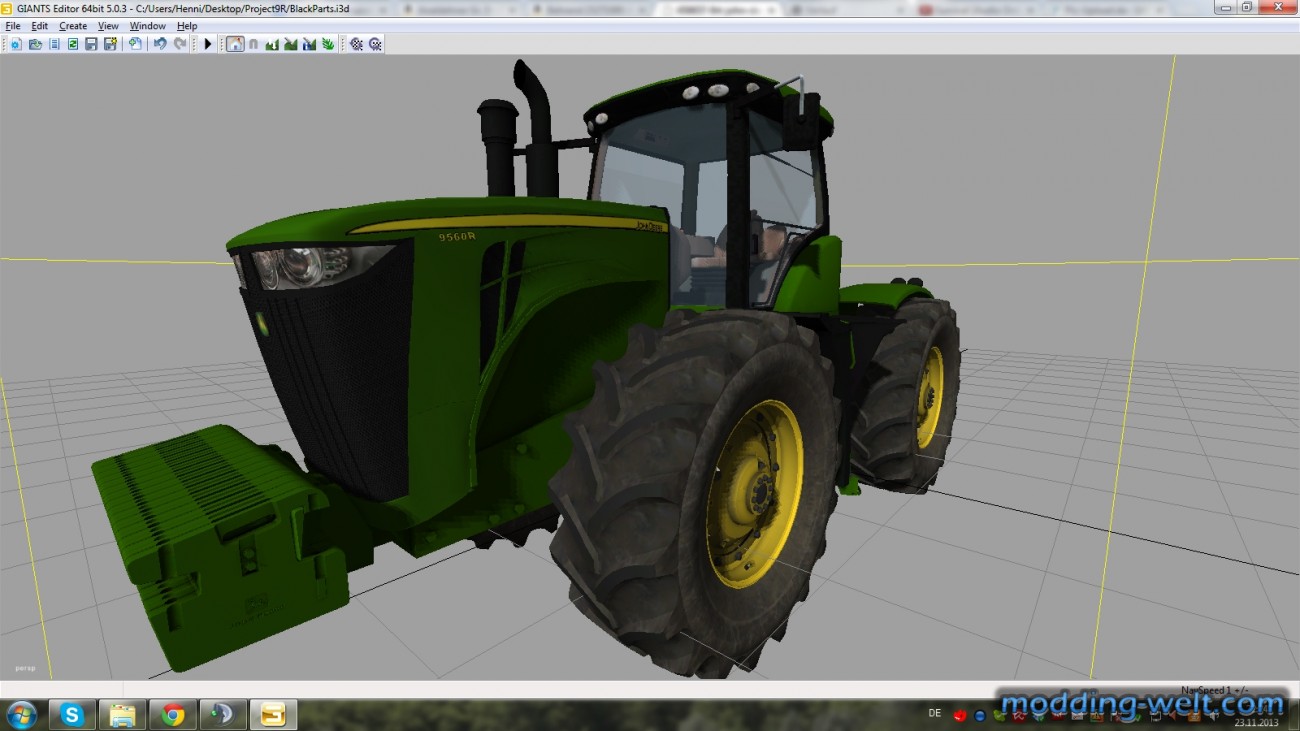Click the red system tray icon
This screenshot has height=731, width=1300.
pyautogui.click(x=959, y=716)
